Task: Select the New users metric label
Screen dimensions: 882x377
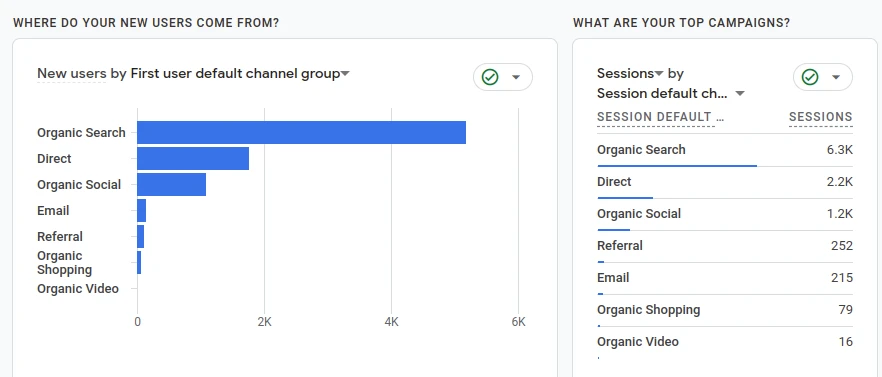Action: 71,74
